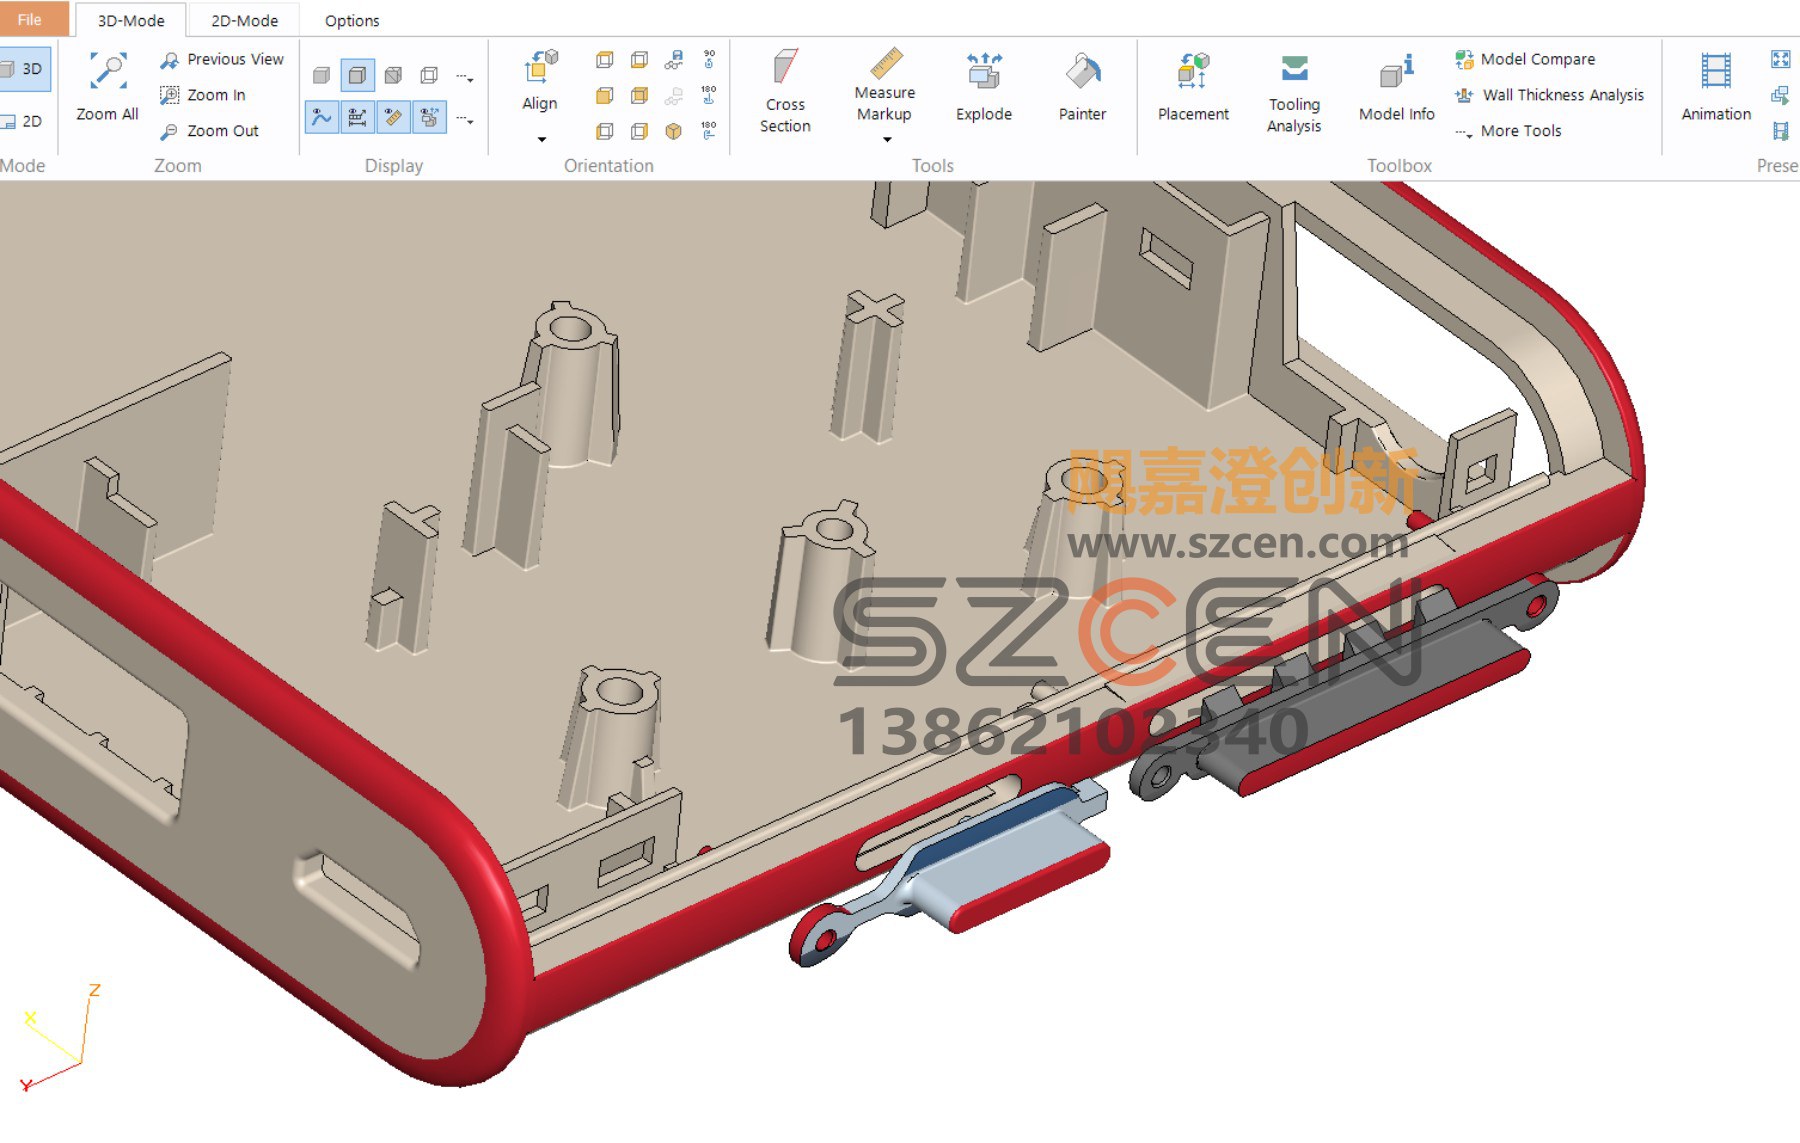Open the Align dropdown arrow

point(541,139)
